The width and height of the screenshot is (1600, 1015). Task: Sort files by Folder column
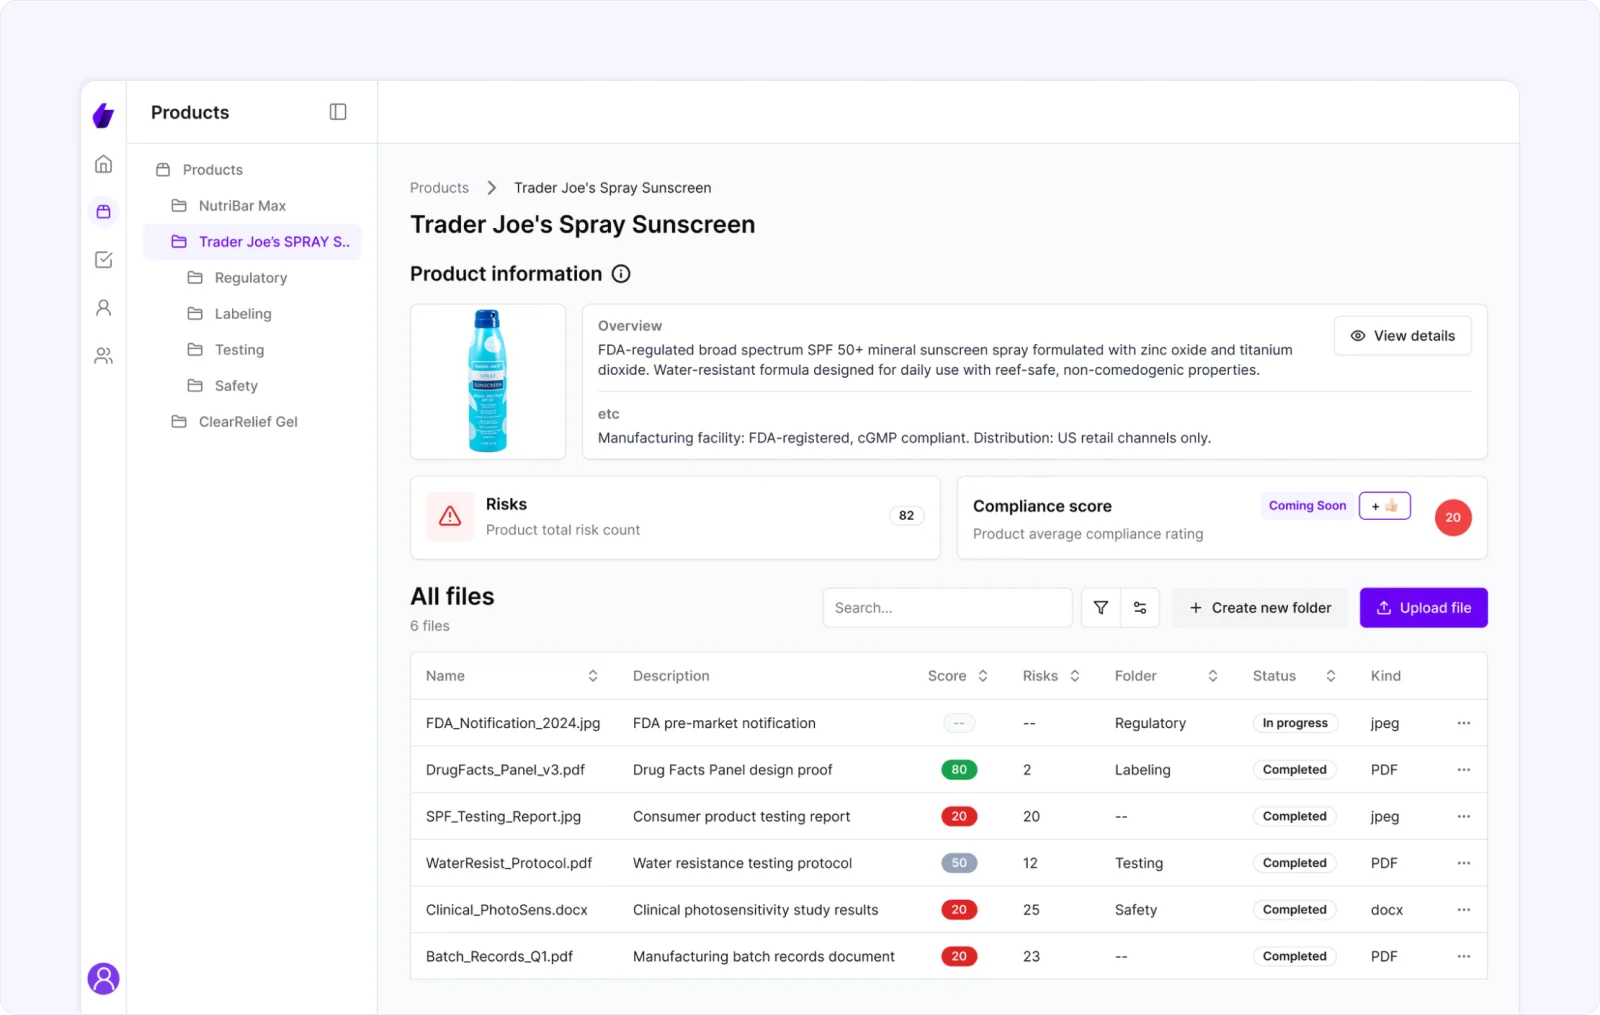(1213, 676)
